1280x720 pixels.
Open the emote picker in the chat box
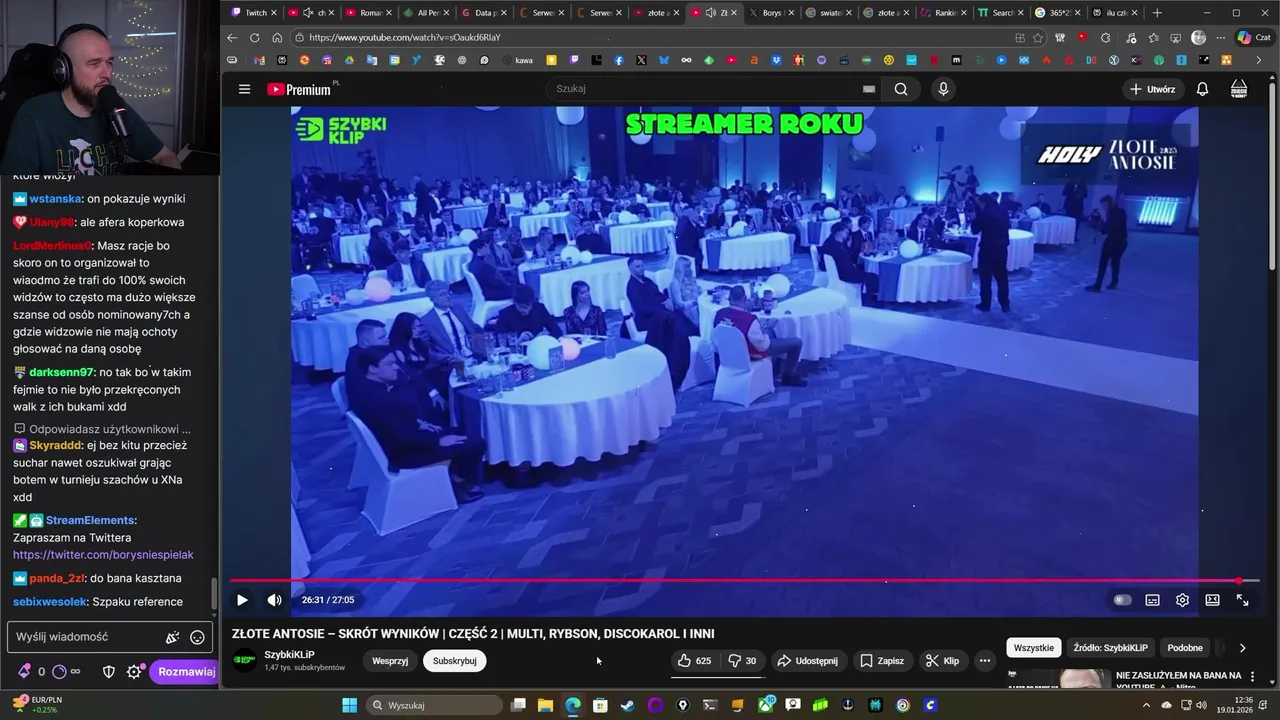pos(197,637)
